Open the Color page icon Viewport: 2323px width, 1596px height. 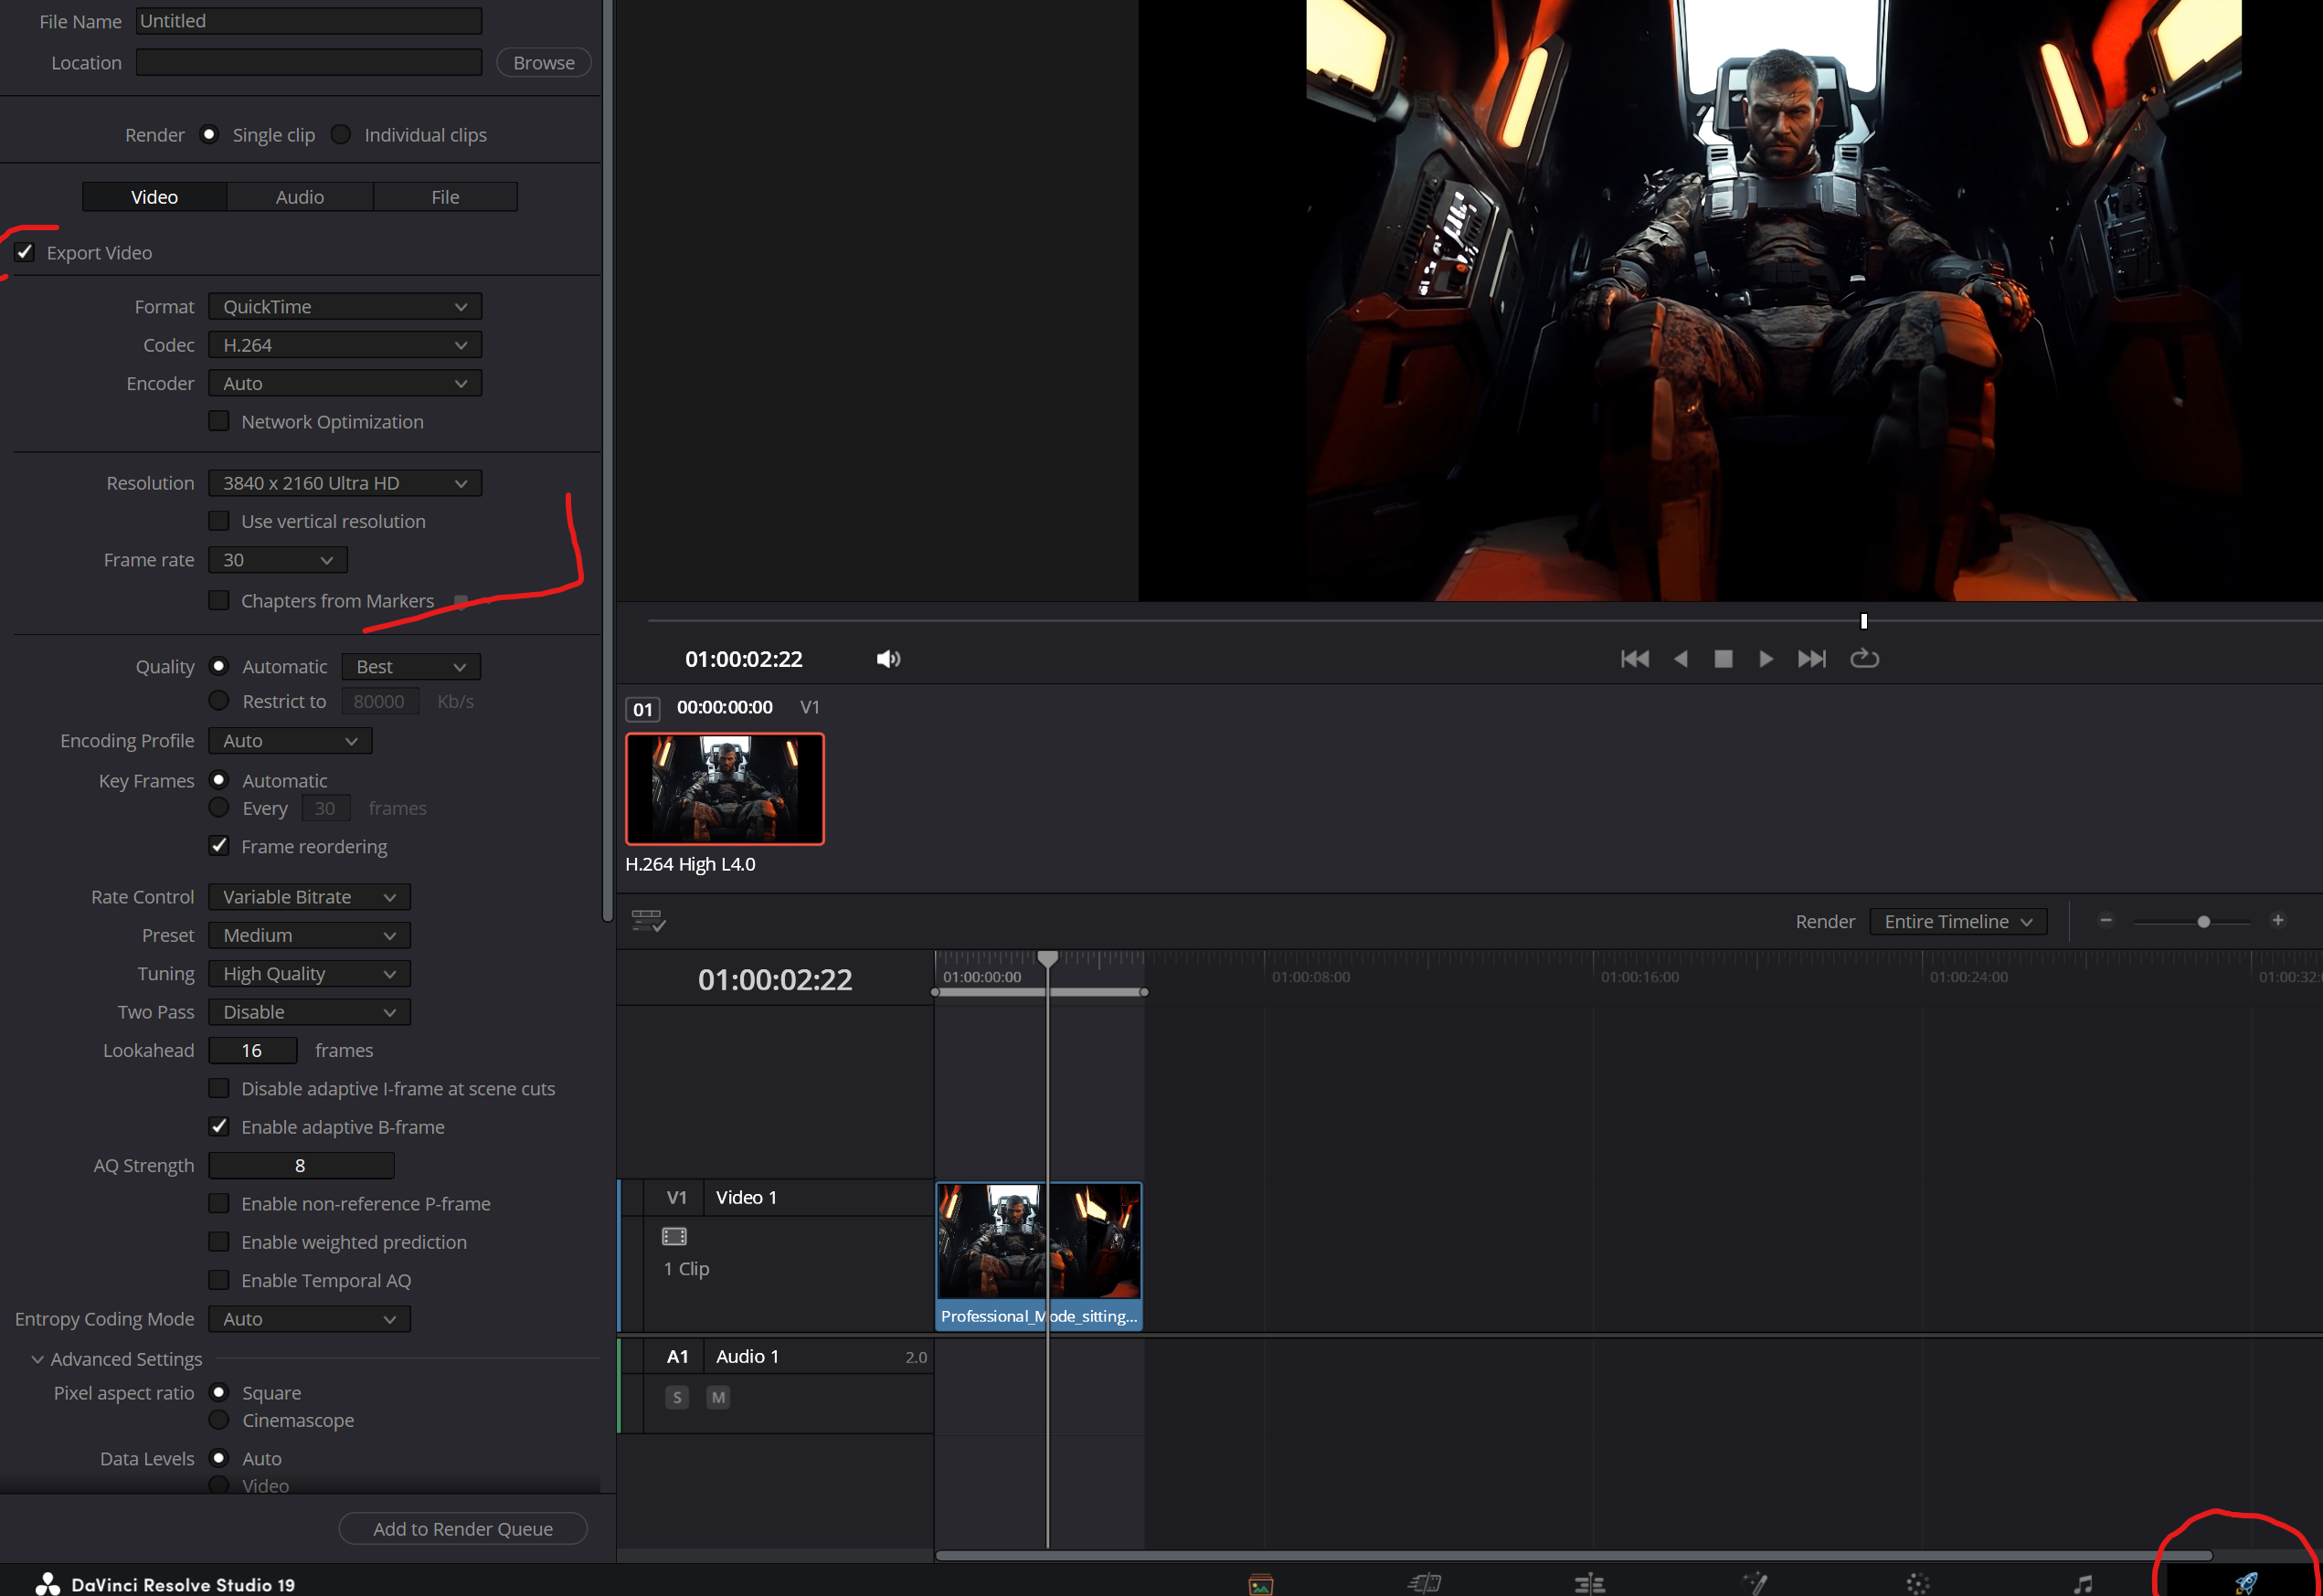1917,1584
